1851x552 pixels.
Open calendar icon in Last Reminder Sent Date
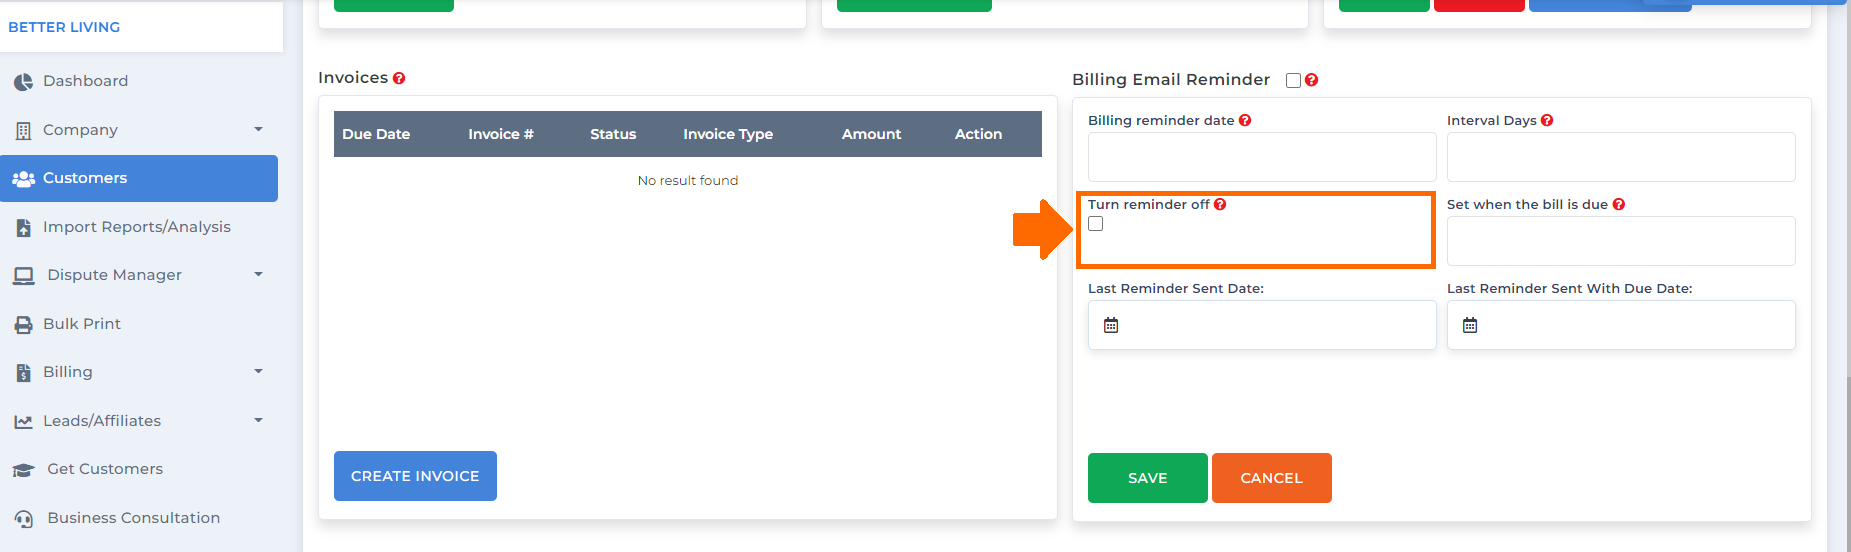click(x=1111, y=325)
